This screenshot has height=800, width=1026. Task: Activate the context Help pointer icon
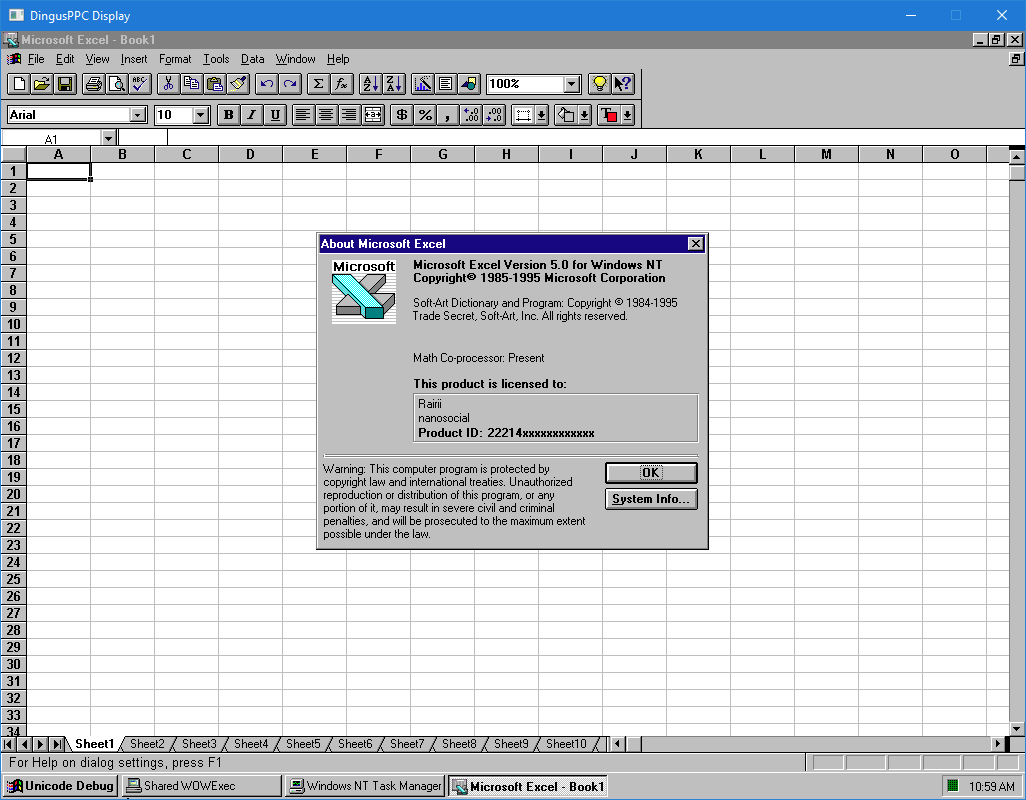622,84
